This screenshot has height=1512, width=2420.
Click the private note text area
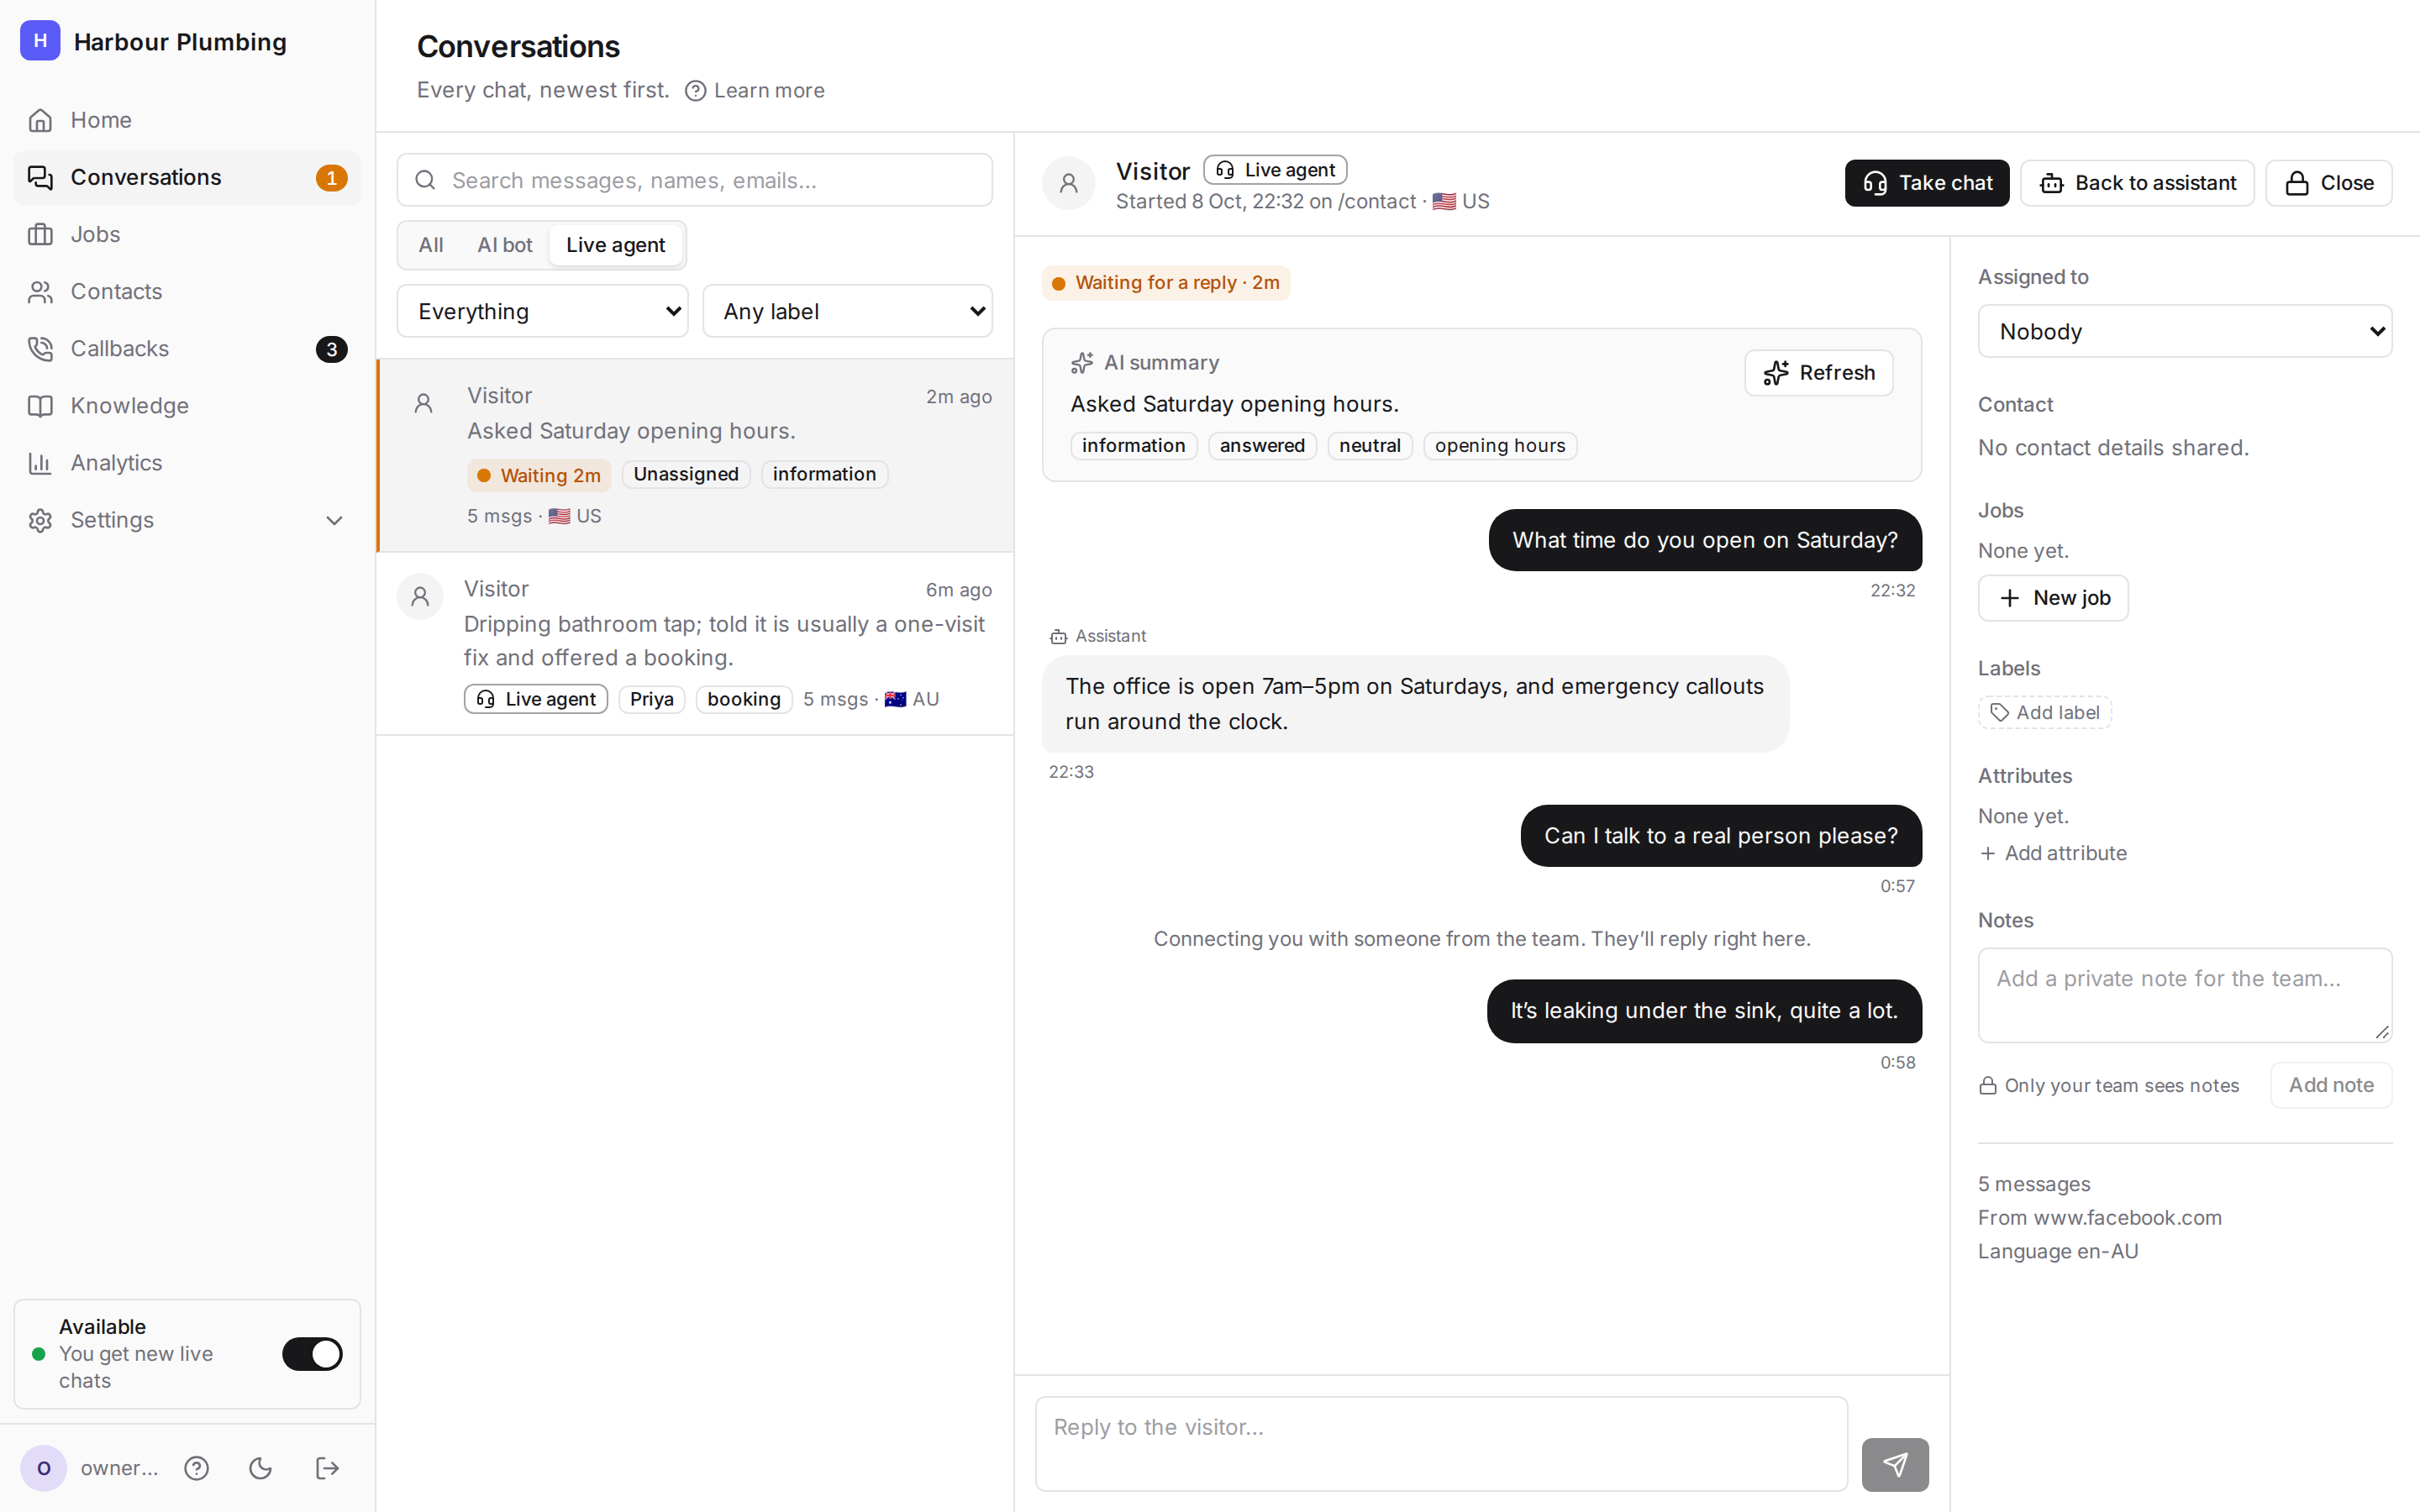pos(2185,995)
